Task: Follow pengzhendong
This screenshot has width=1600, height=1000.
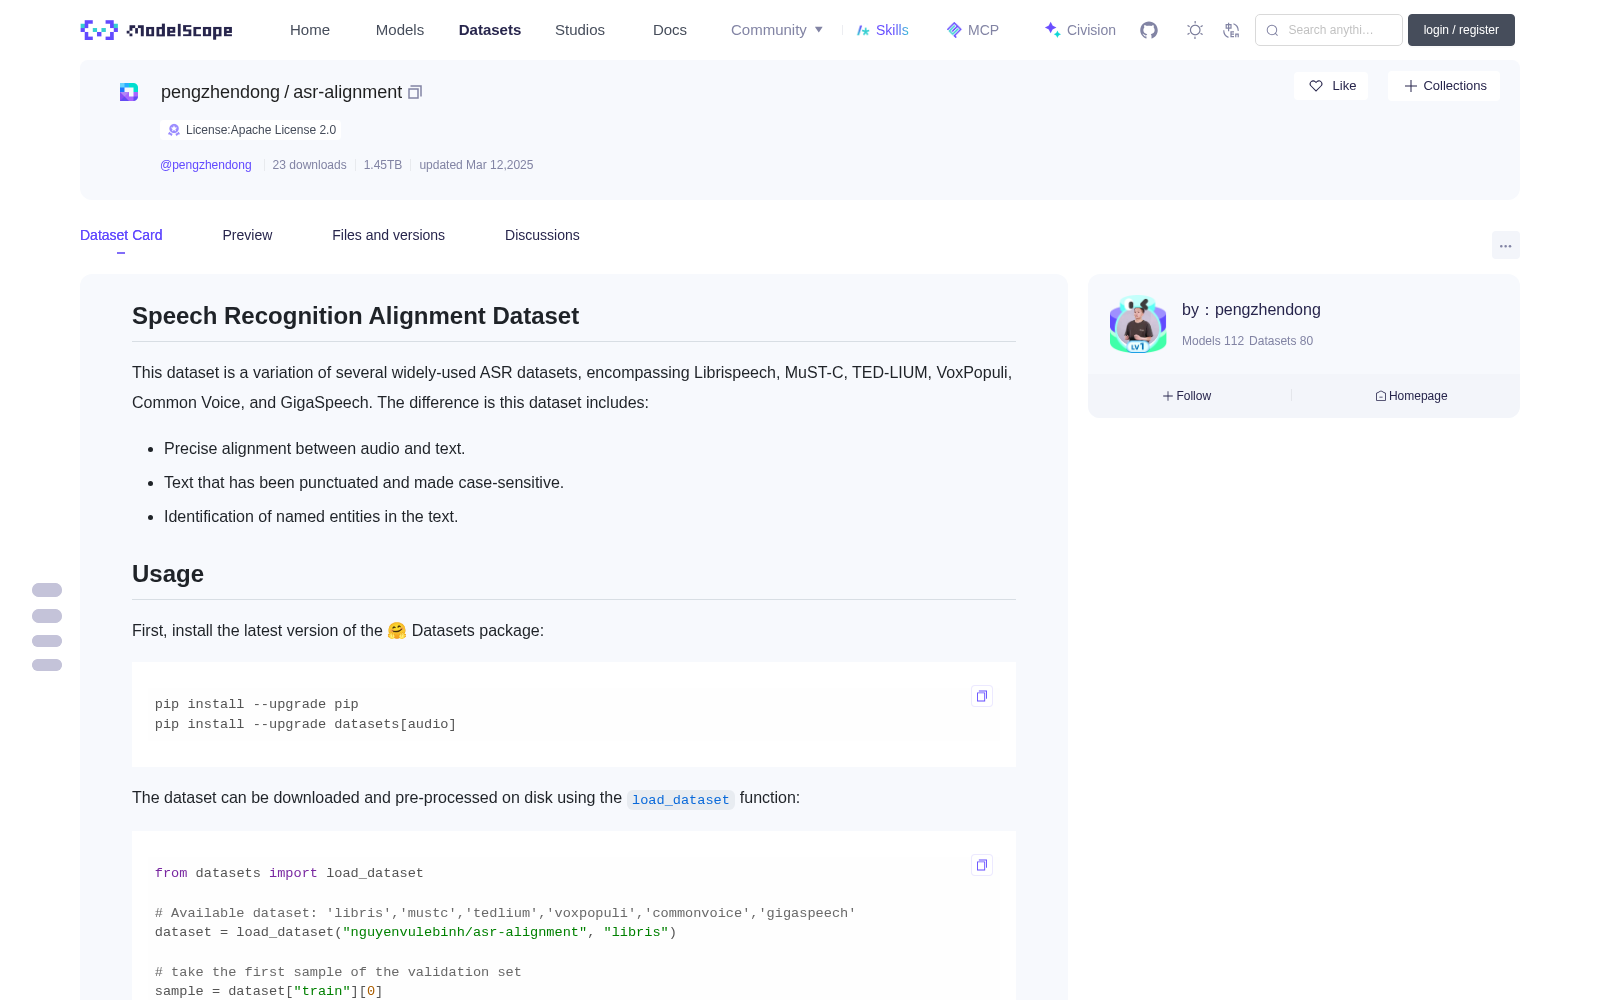Action: 1187,396
